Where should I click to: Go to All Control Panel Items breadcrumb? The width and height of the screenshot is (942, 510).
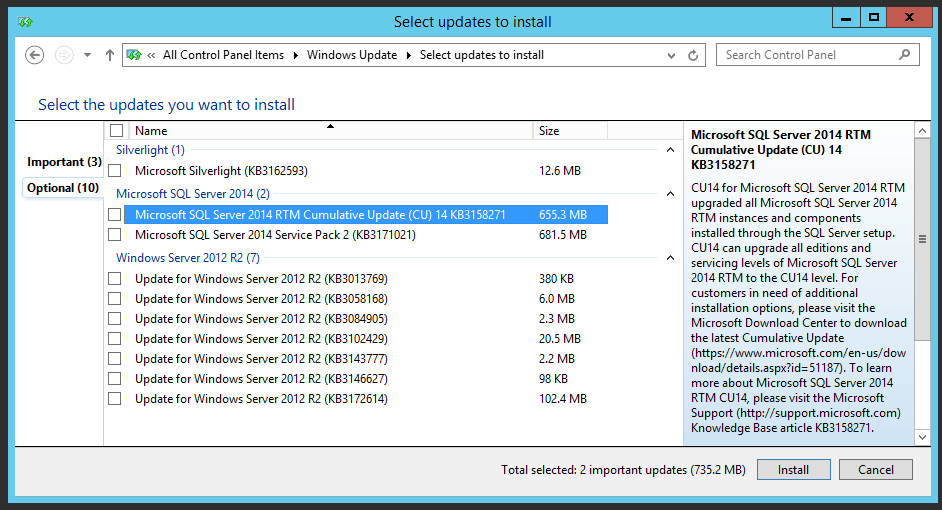click(223, 55)
